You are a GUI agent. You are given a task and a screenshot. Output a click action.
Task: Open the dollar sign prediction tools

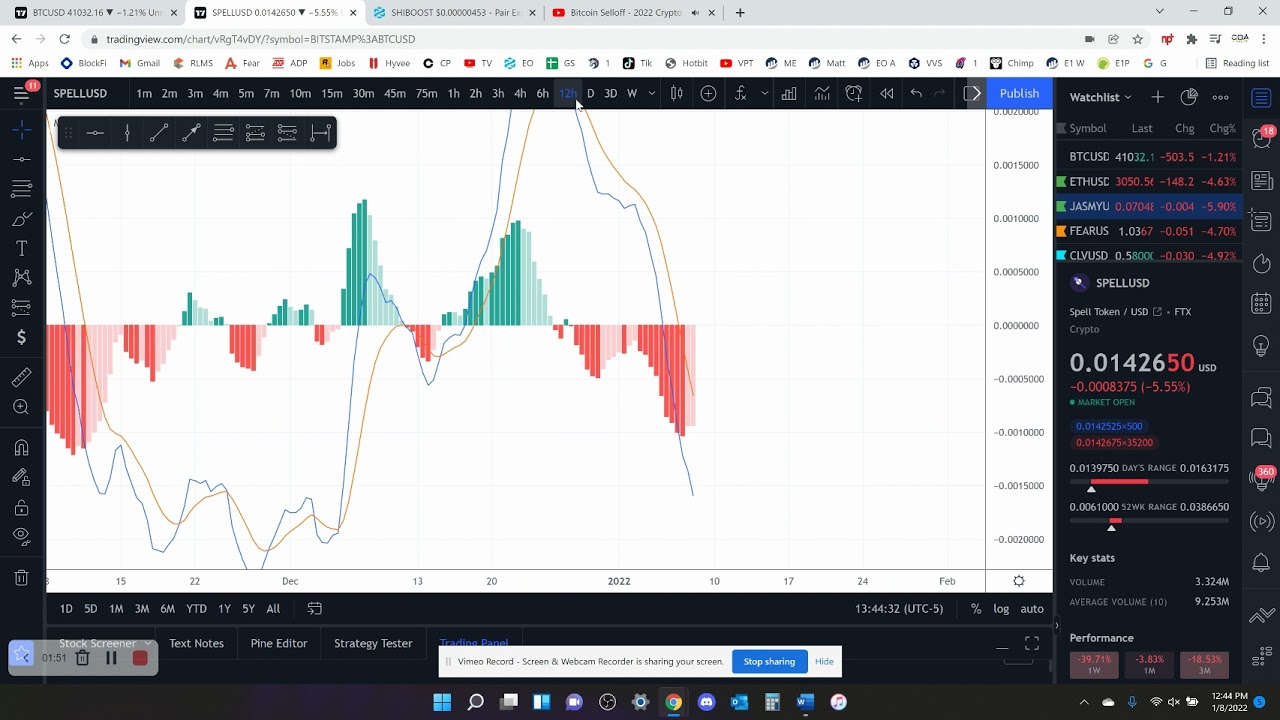(22, 338)
